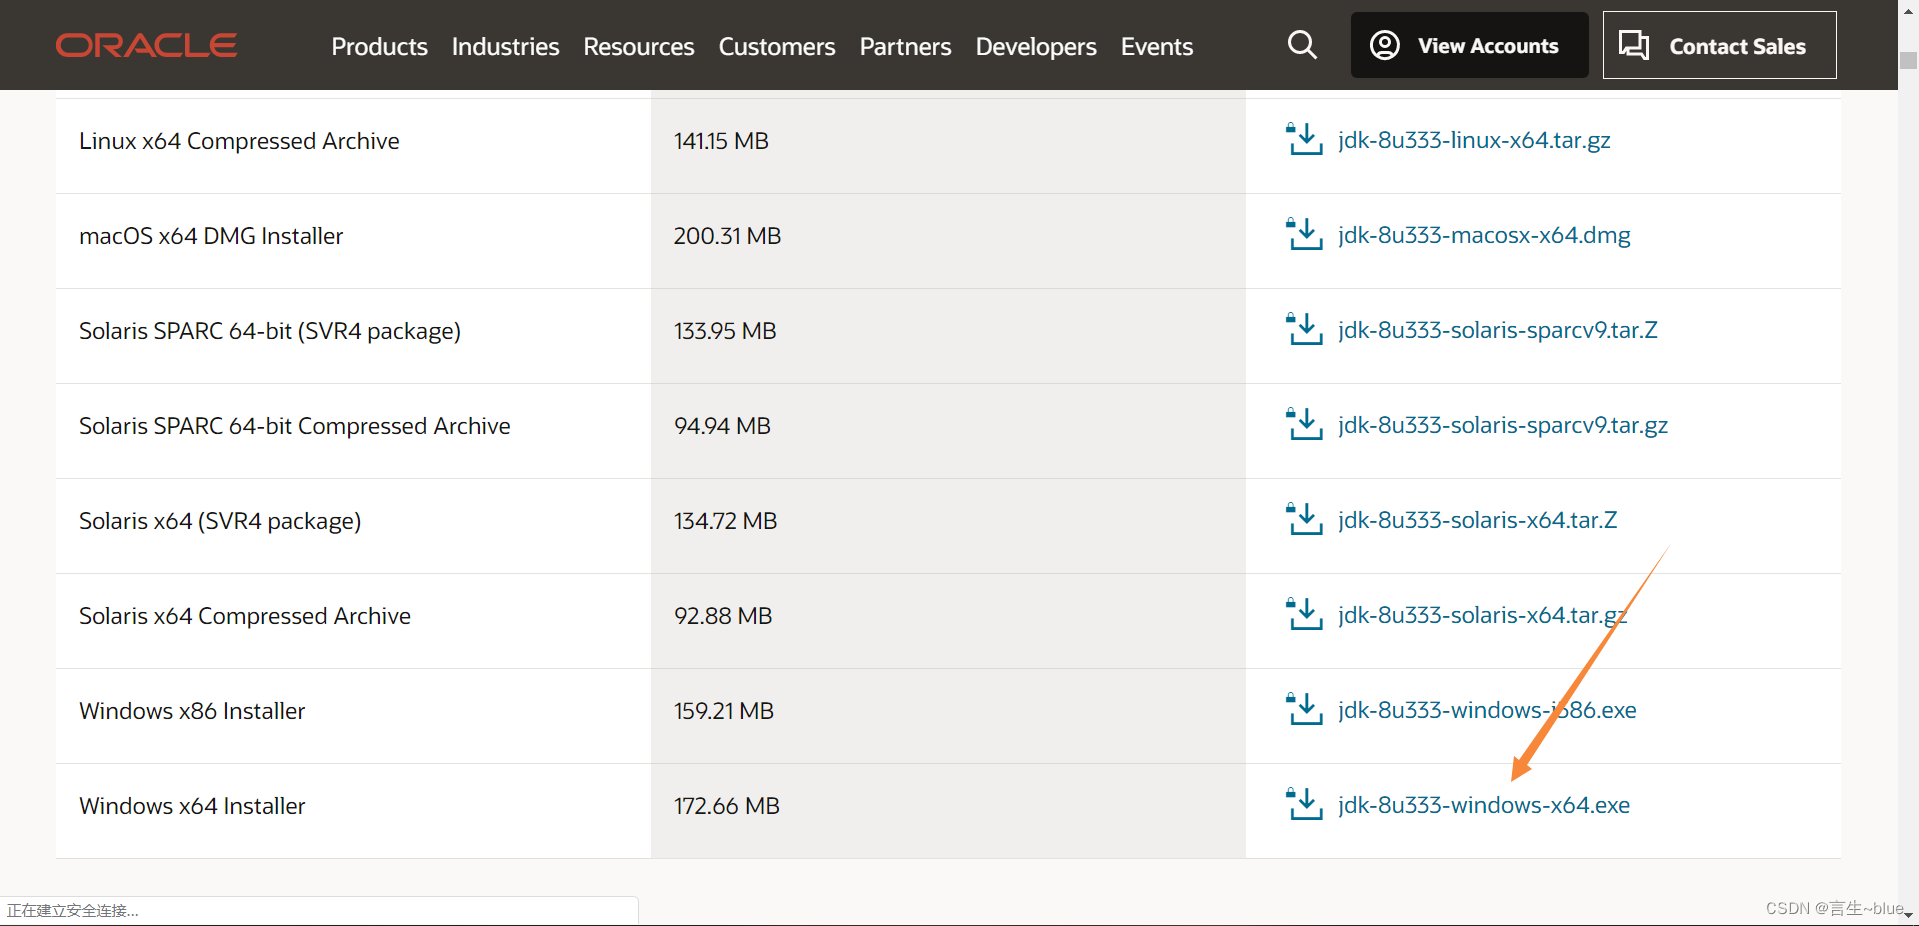The width and height of the screenshot is (1919, 926).
Task: Click the vertical scrollbar thumb
Action: (1908, 60)
